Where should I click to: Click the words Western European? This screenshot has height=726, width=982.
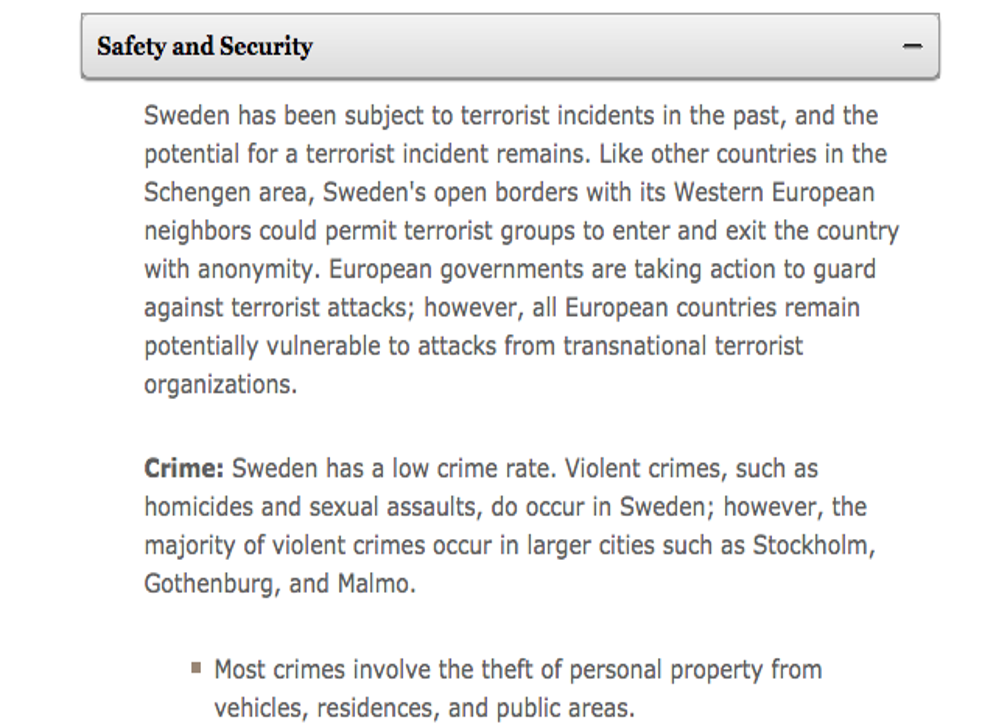pyautogui.click(x=773, y=193)
